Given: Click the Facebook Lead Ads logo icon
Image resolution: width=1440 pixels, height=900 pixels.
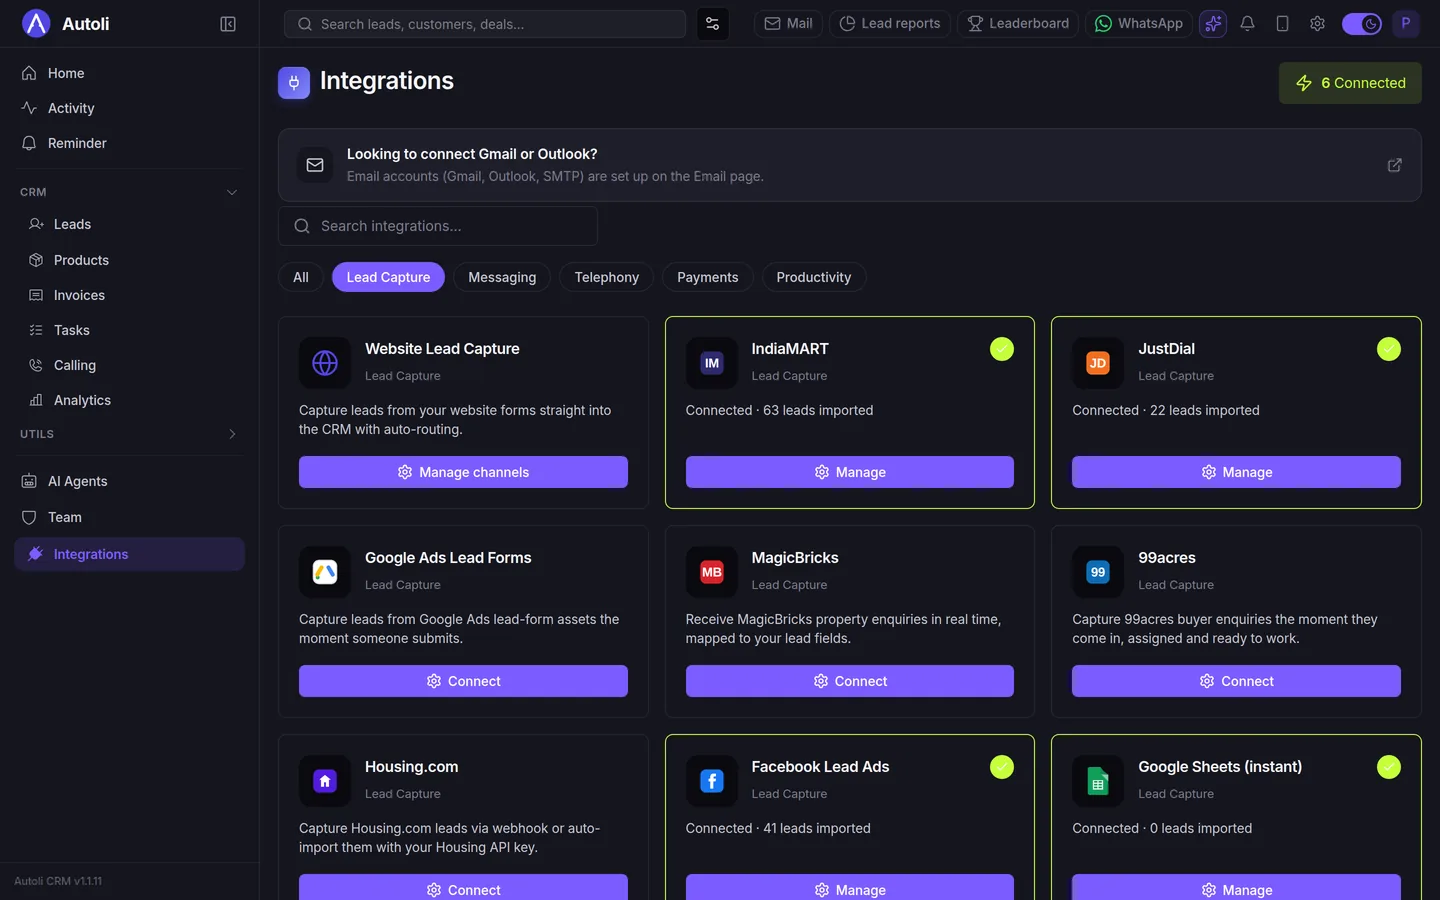Looking at the screenshot, I should (x=712, y=781).
